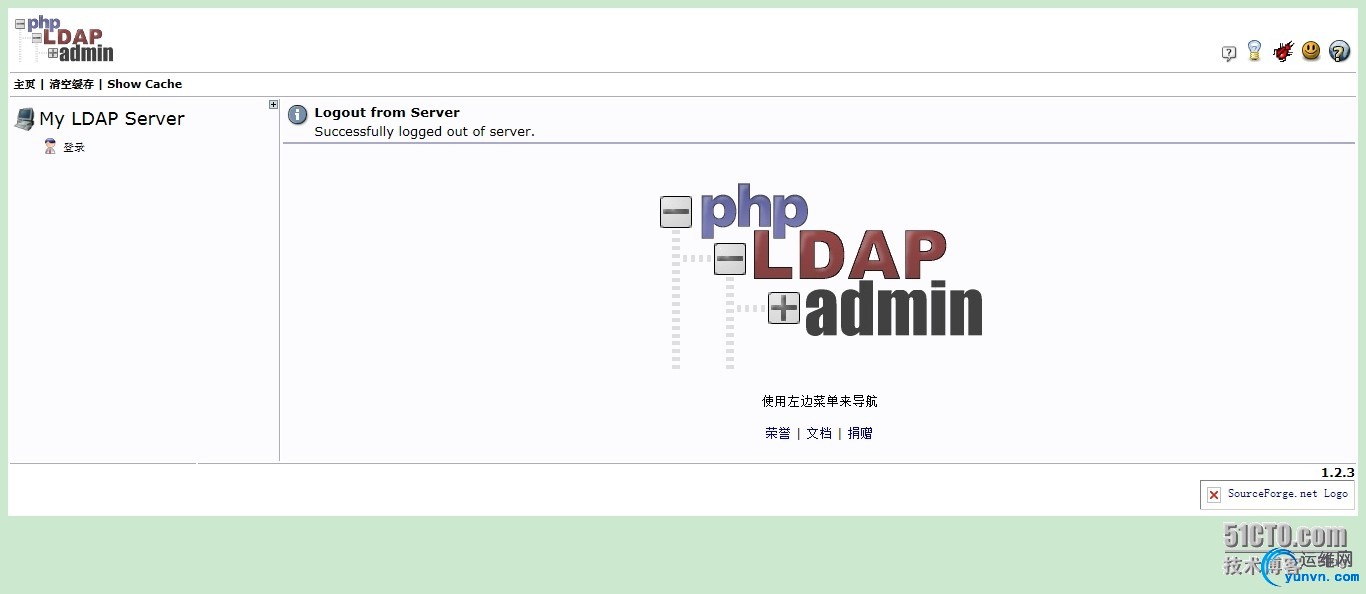The width and height of the screenshot is (1366, 594).
Task: Open Show Cache in the top menu
Action: pyautogui.click(x=145, y=85)
